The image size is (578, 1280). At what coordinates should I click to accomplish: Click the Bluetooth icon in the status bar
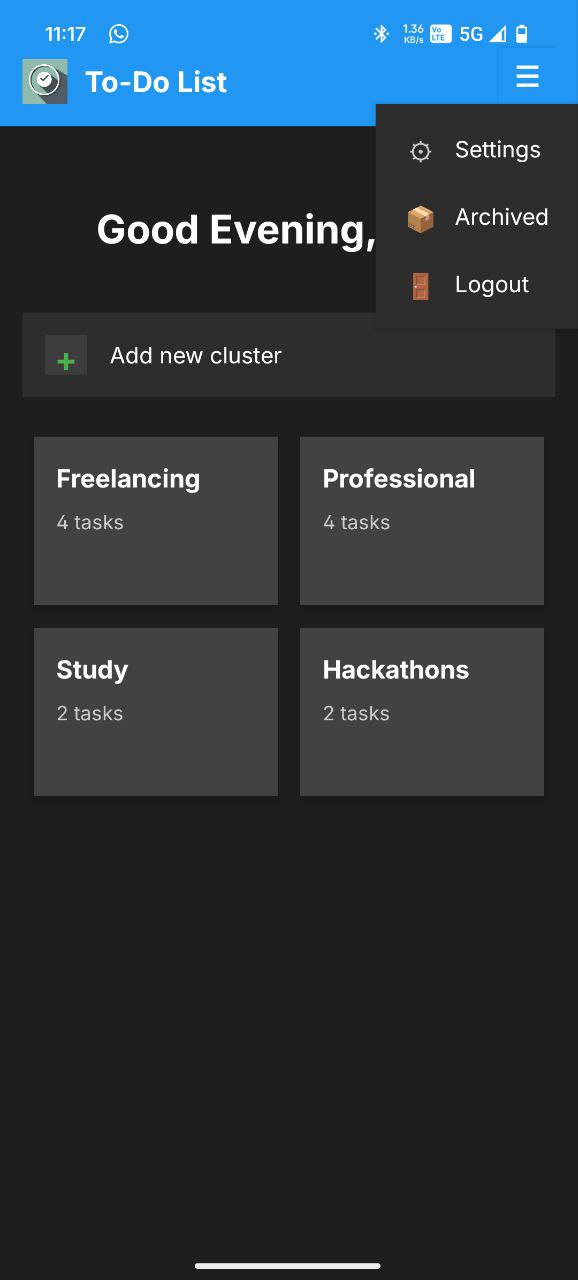coord(380,33)
